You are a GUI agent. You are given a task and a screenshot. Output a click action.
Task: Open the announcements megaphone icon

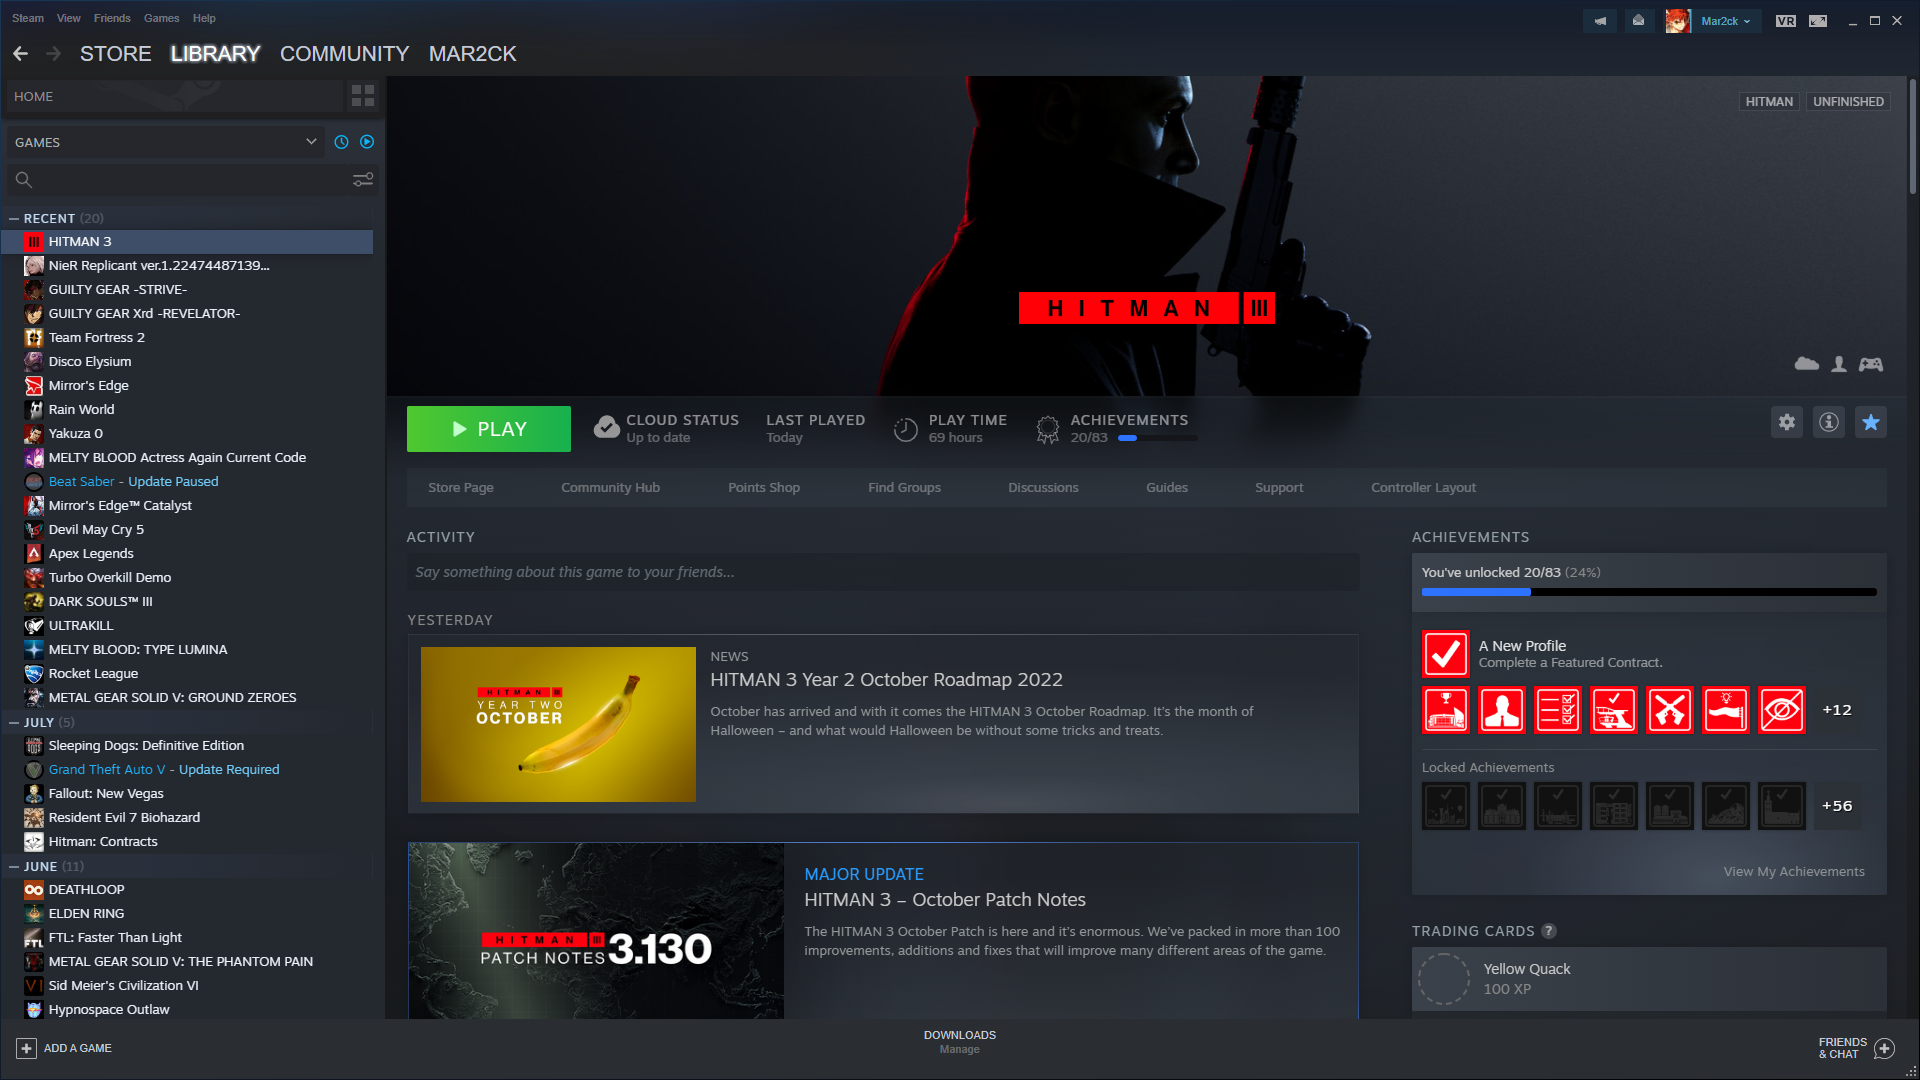(1600, 20)
